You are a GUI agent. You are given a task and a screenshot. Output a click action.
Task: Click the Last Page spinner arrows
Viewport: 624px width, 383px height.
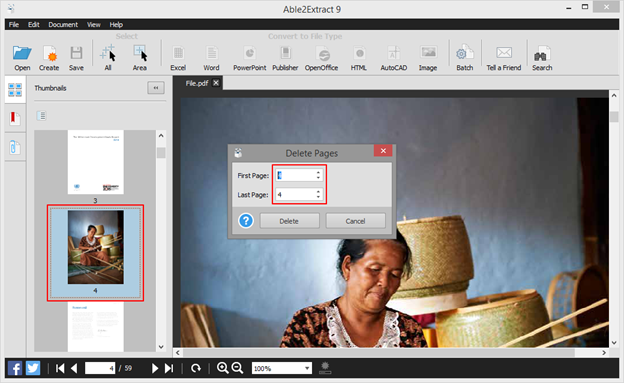[318, 194]
